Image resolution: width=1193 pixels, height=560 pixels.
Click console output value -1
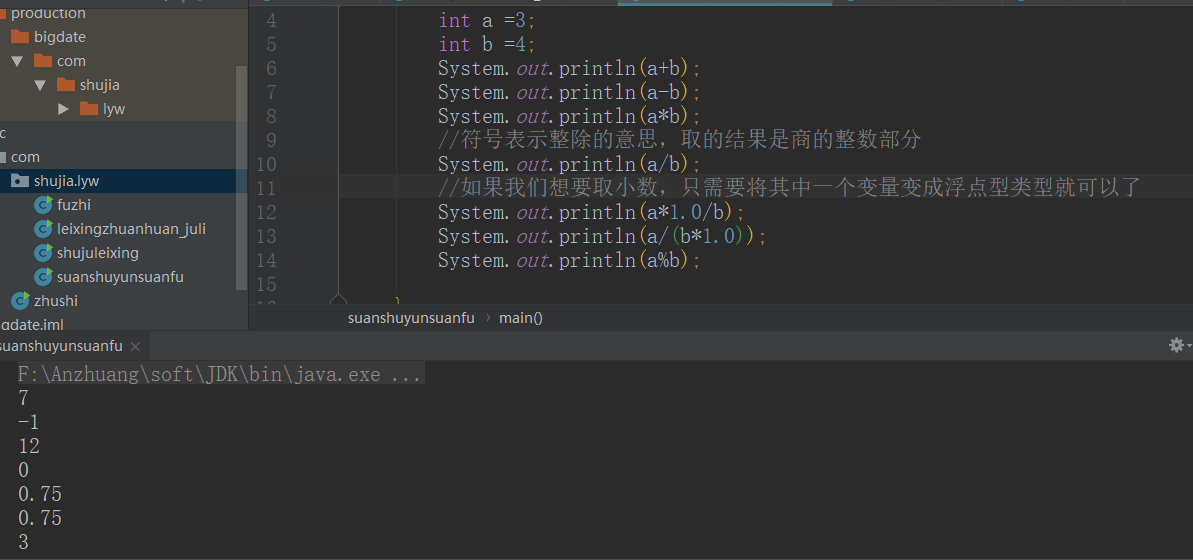point(28,422)
